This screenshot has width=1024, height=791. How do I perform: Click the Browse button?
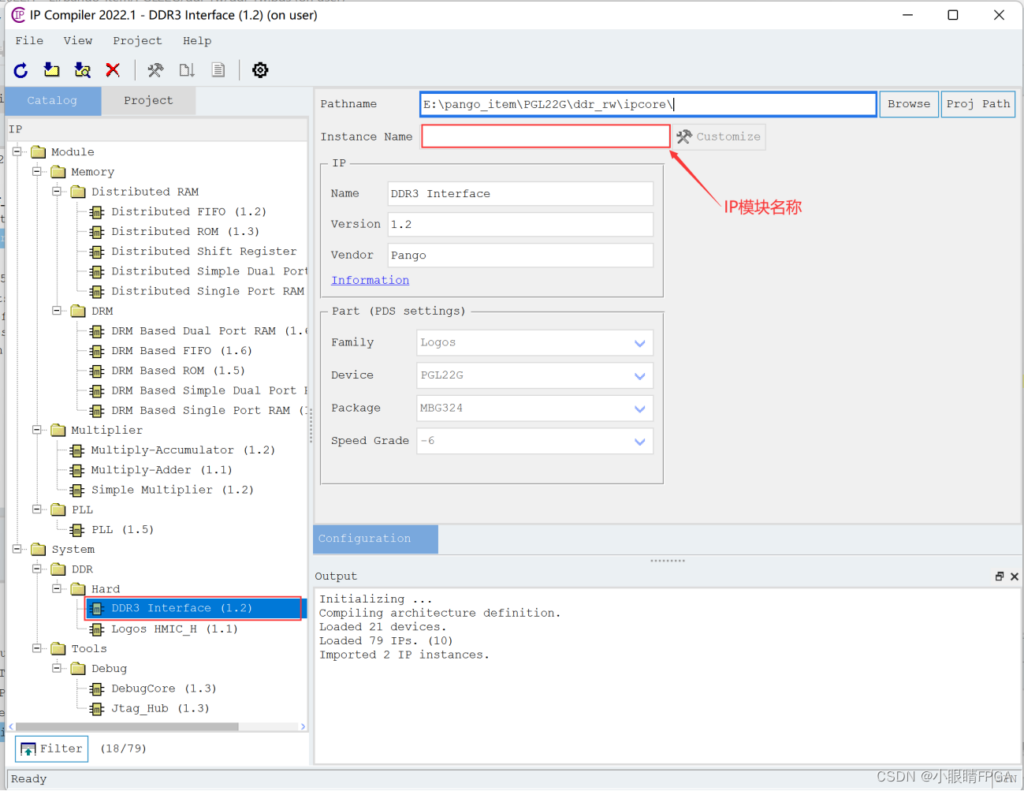[908, 104]
